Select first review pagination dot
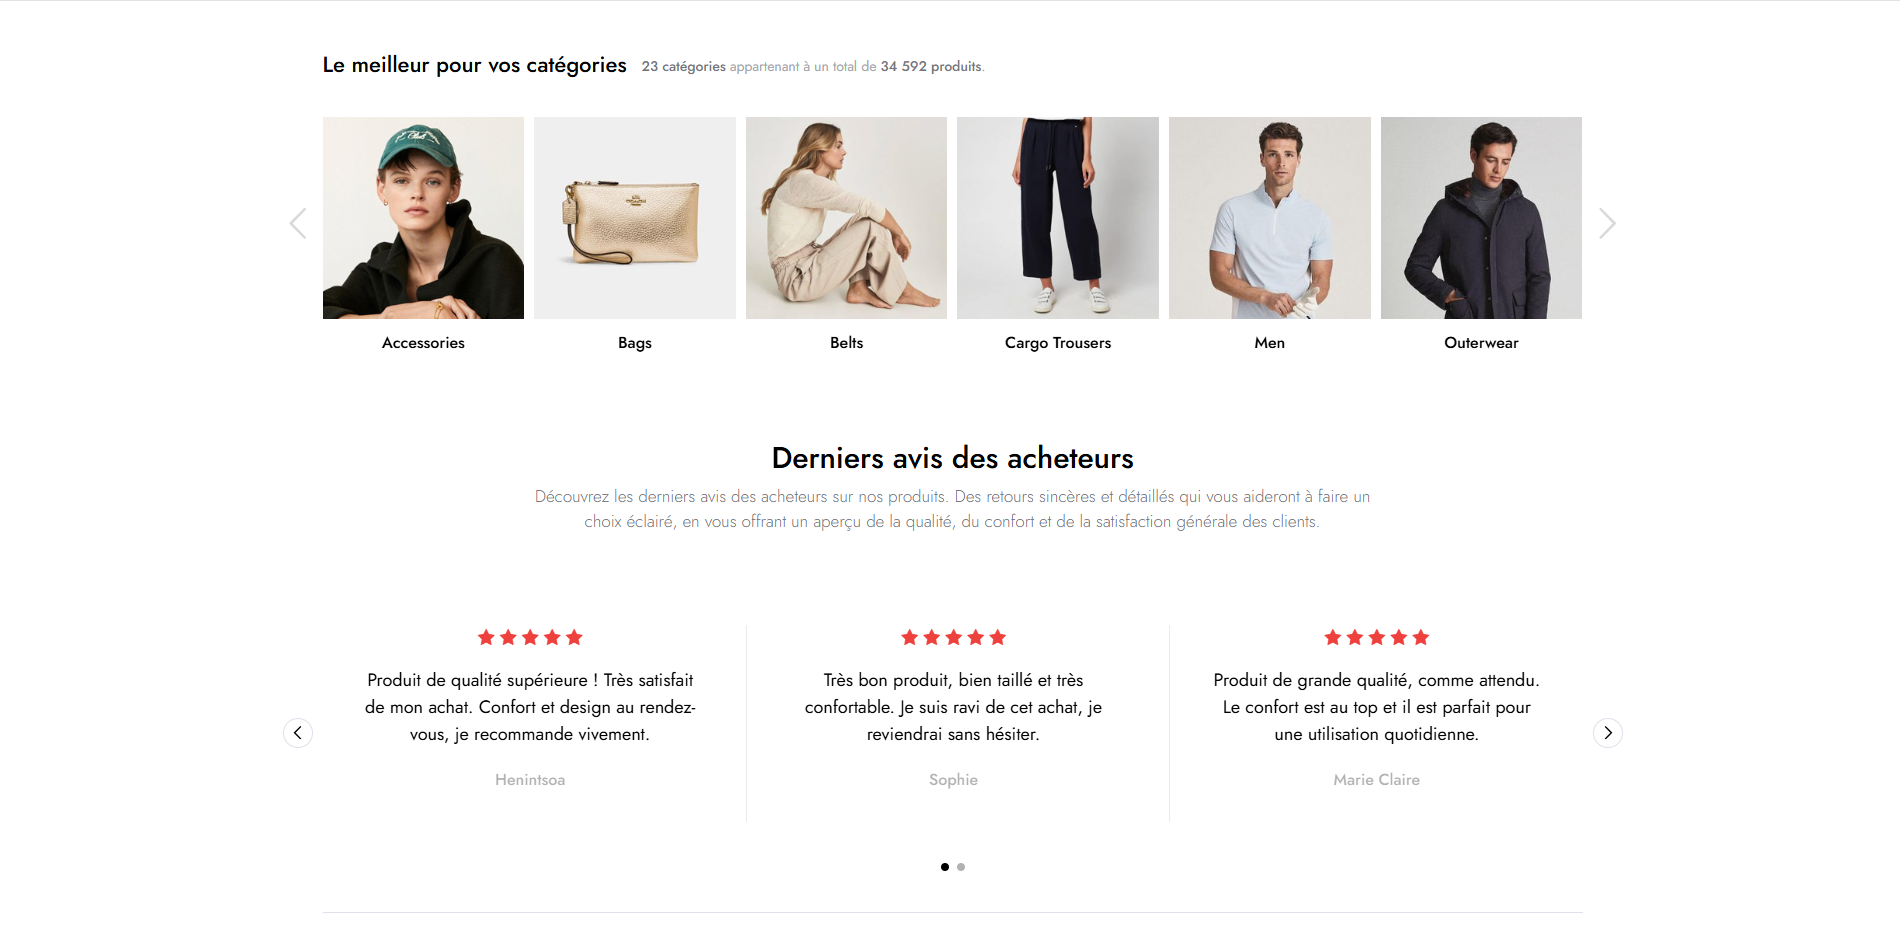Viewport: 1900px width, 939px height. pyautogui.click(x=945, y=867)
